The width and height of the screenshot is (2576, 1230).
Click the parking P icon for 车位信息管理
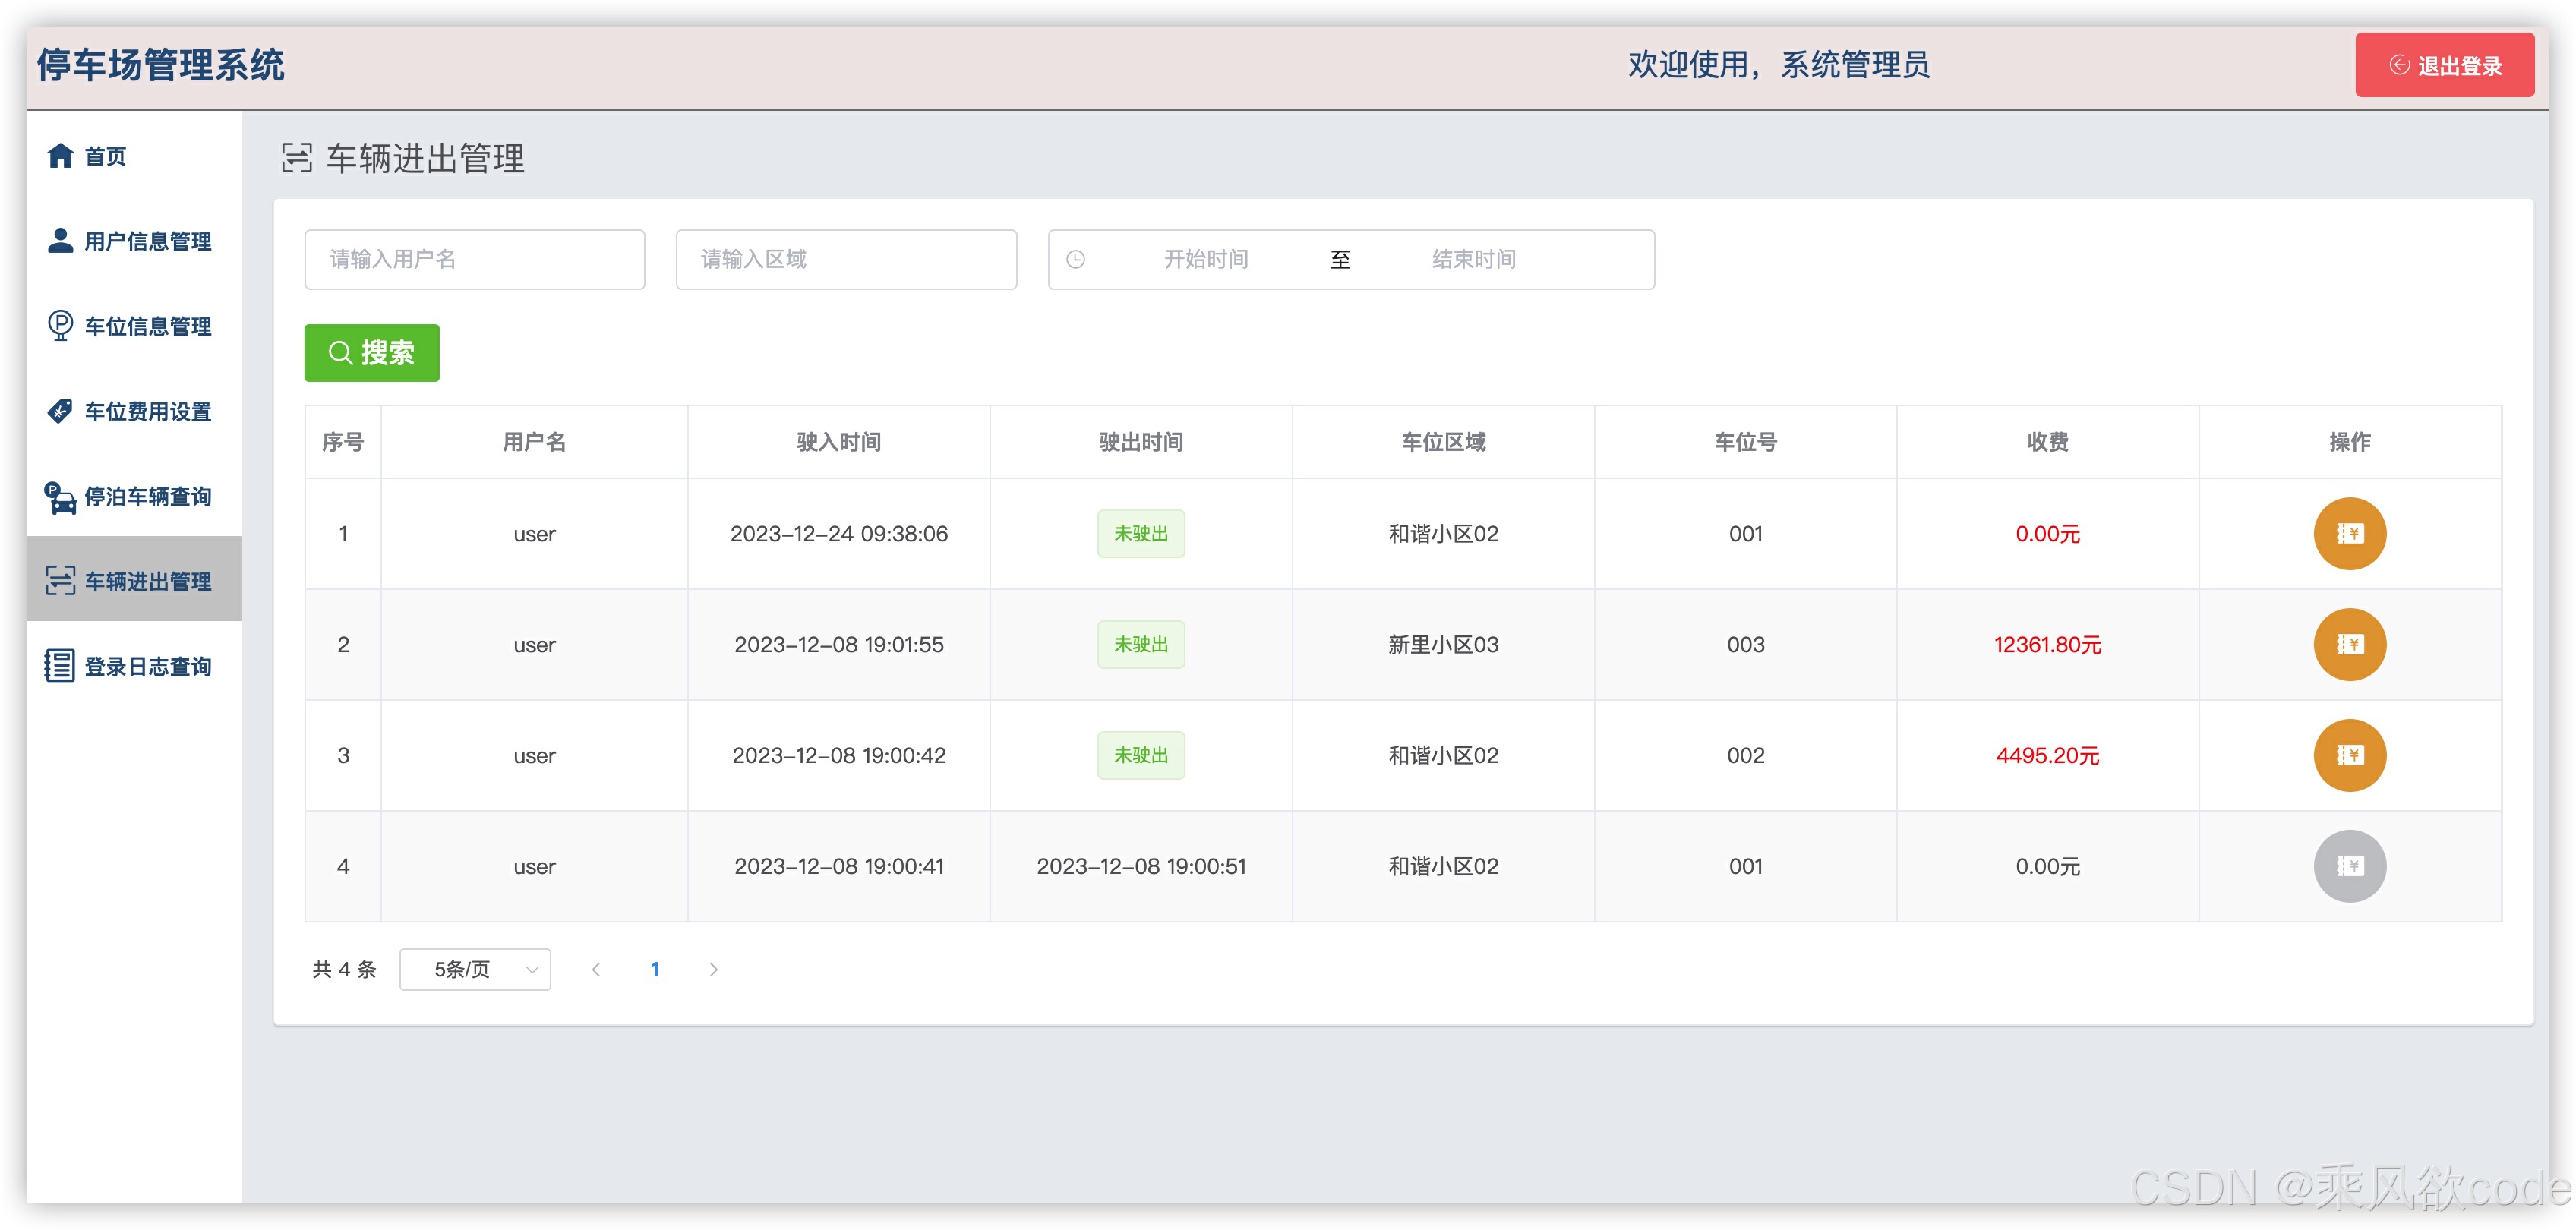click(x=60, y=326)
